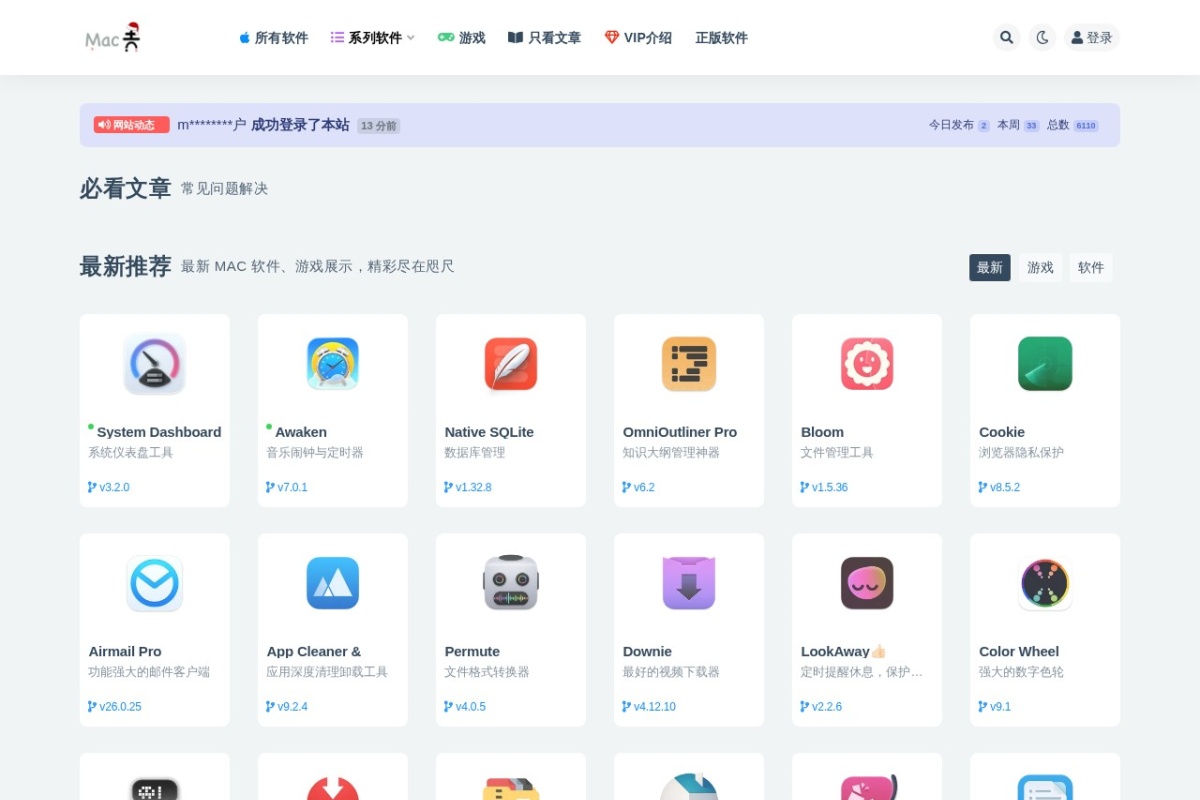The height and width of the screenshot is (800, 1200).
Task: Click the 常见问题解决 subtitle
Action: (x=224, y=189)
